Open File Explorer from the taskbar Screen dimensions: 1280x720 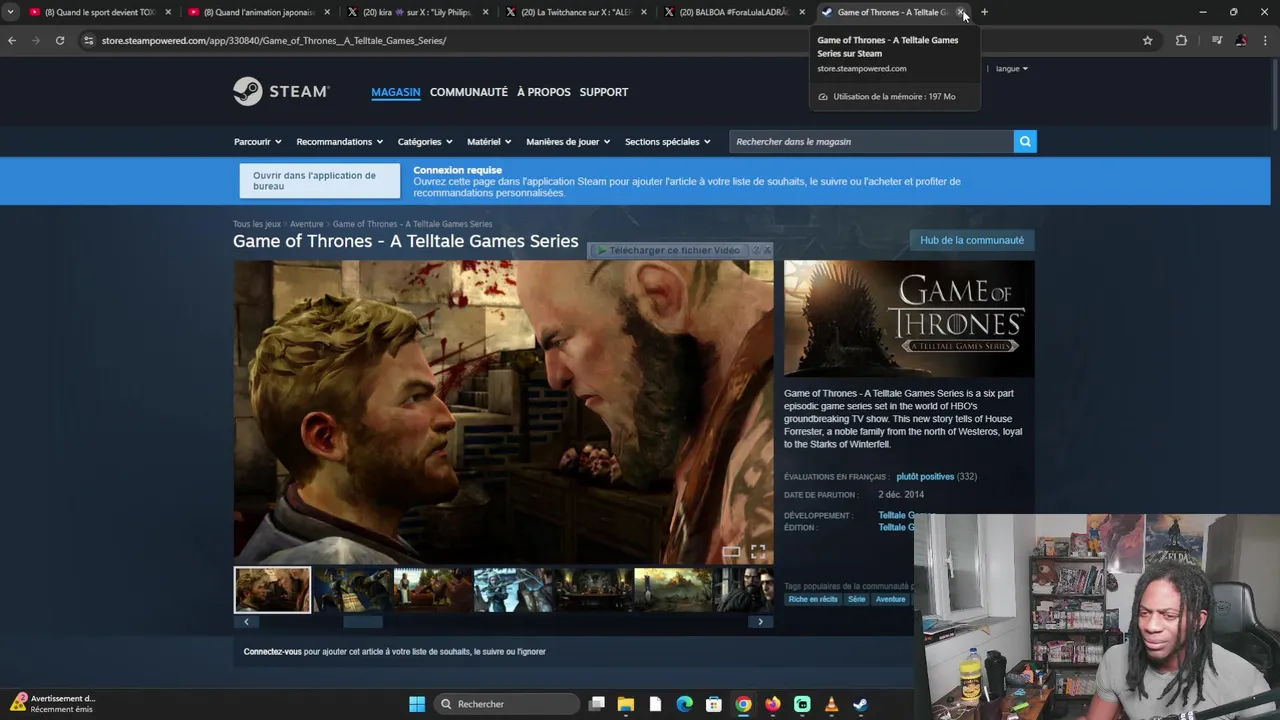626,704
